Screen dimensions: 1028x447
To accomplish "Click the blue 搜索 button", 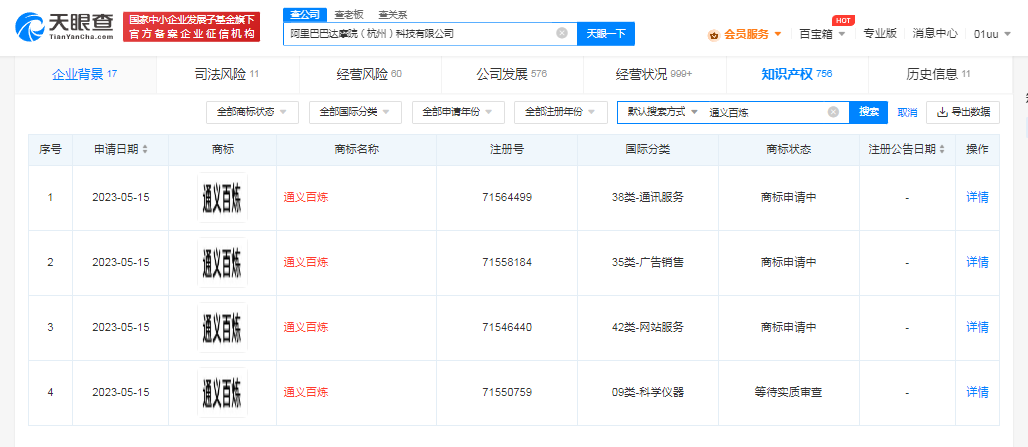I will [869, 112].
